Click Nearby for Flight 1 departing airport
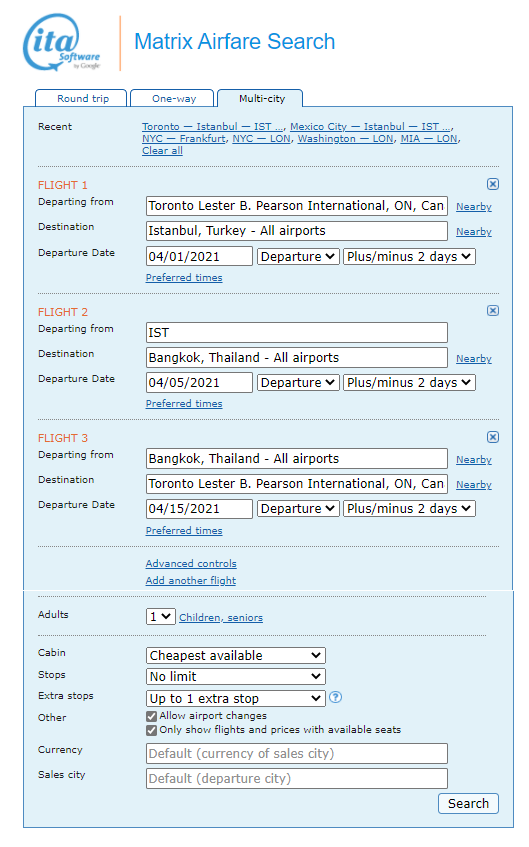This screenshot has width=529, height=847. click(x=474, y=207)
